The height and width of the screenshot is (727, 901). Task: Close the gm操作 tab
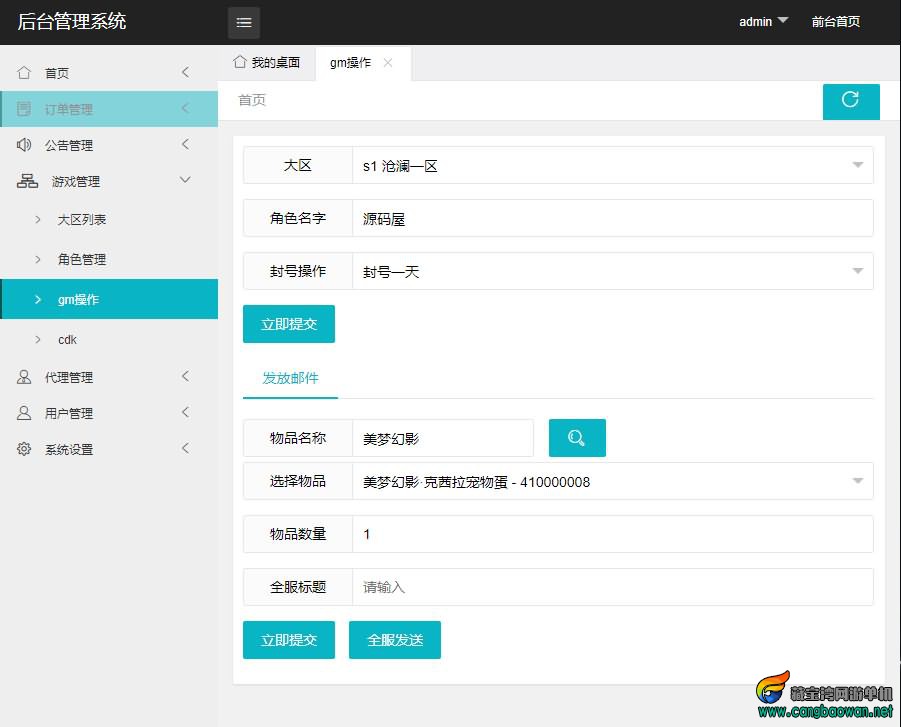pos(388,63)
